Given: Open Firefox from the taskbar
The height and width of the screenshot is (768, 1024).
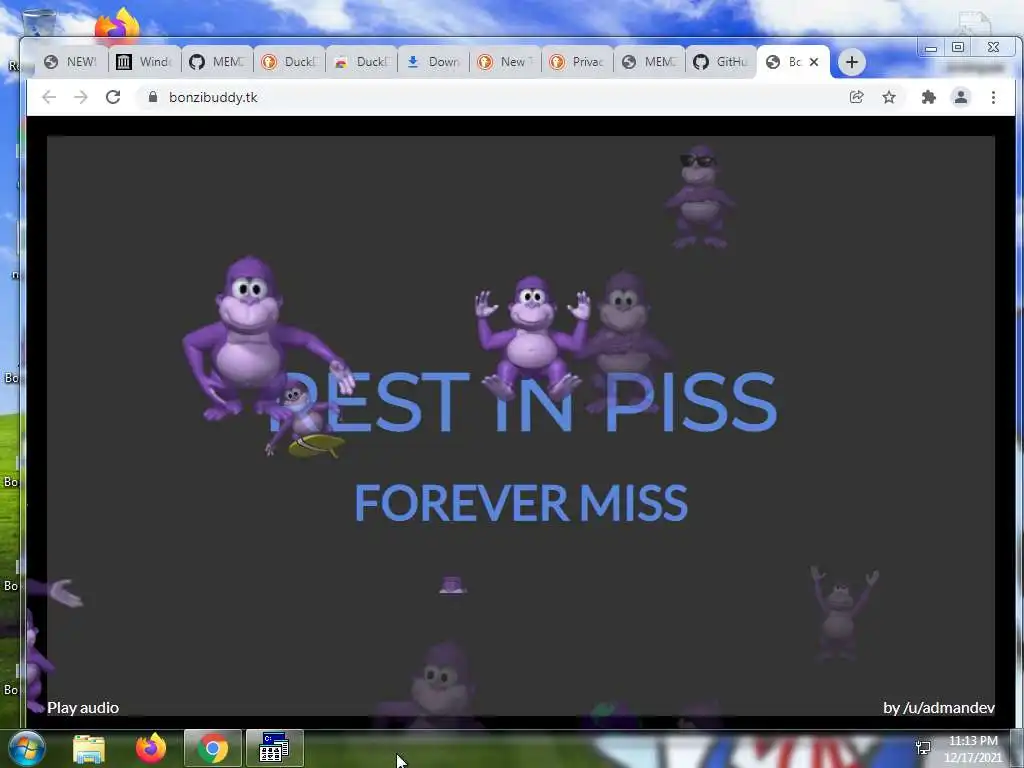Looking at the screenshot, I should tap(151, 748).
